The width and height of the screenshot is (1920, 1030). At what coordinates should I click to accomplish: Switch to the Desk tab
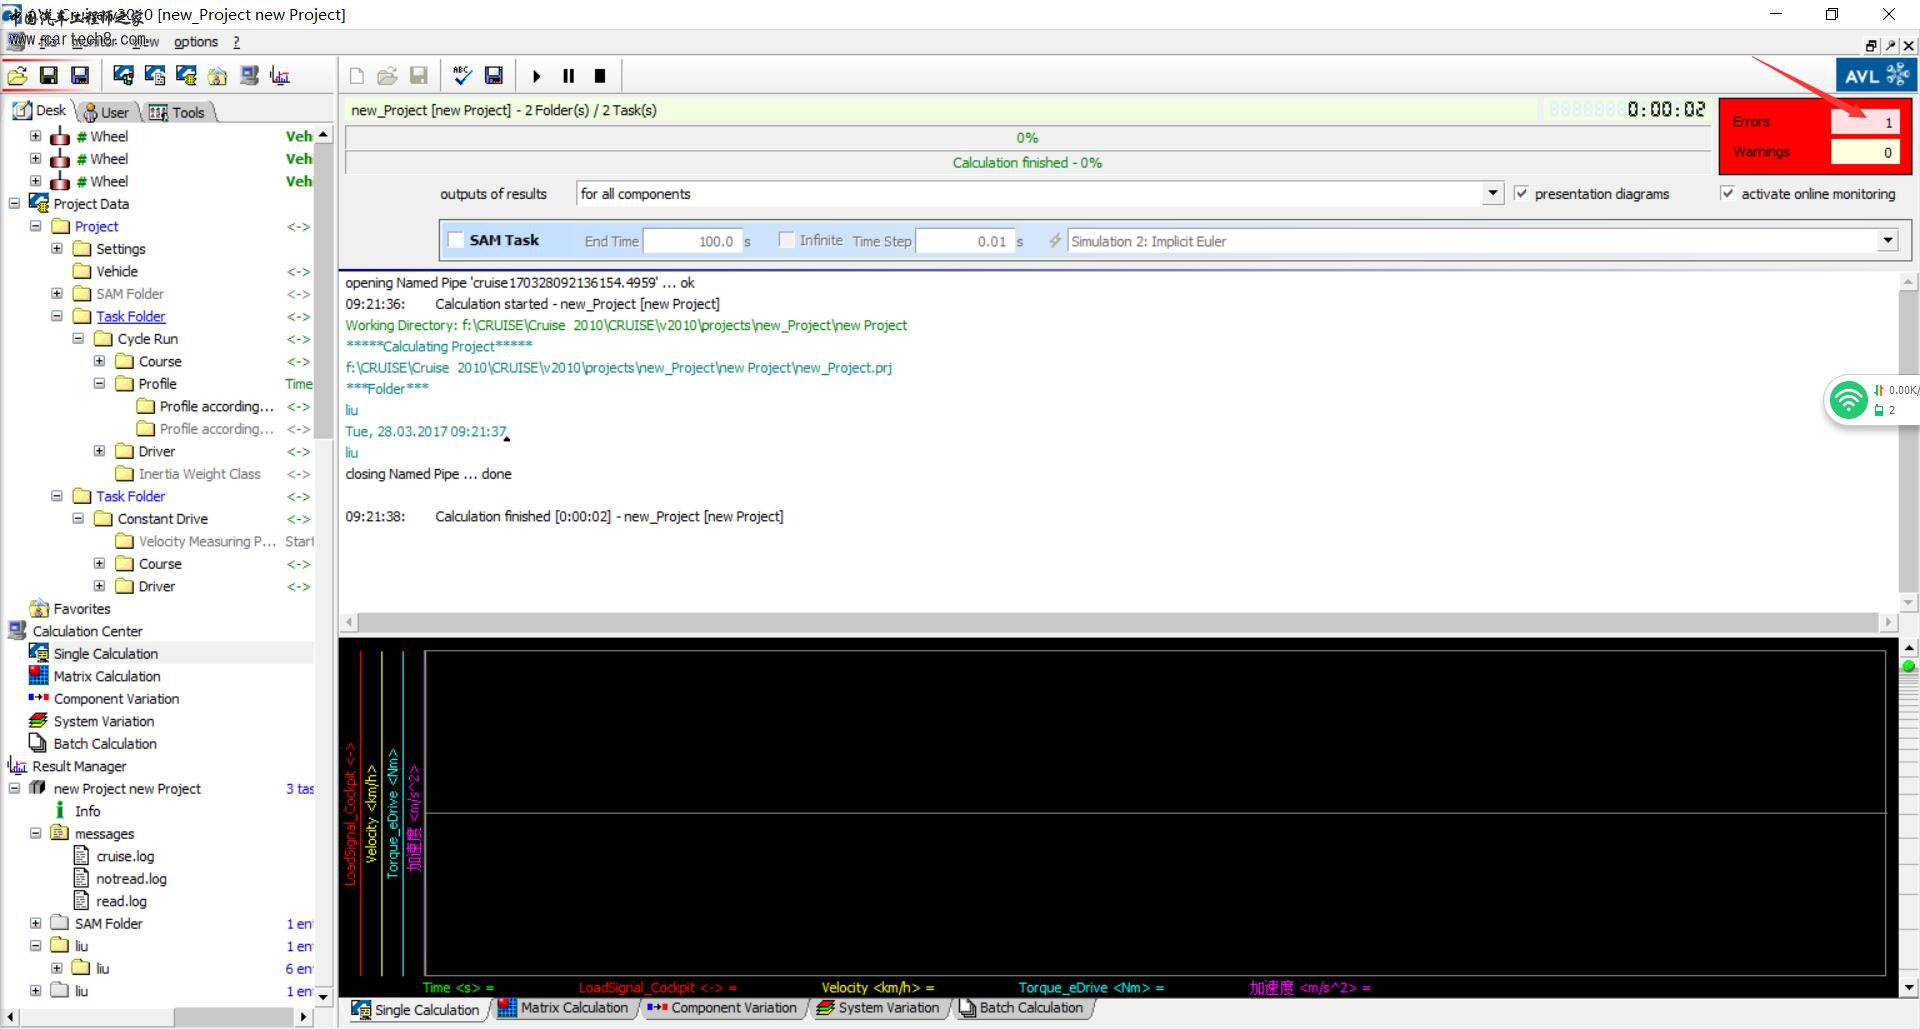(x=41, y=111)
